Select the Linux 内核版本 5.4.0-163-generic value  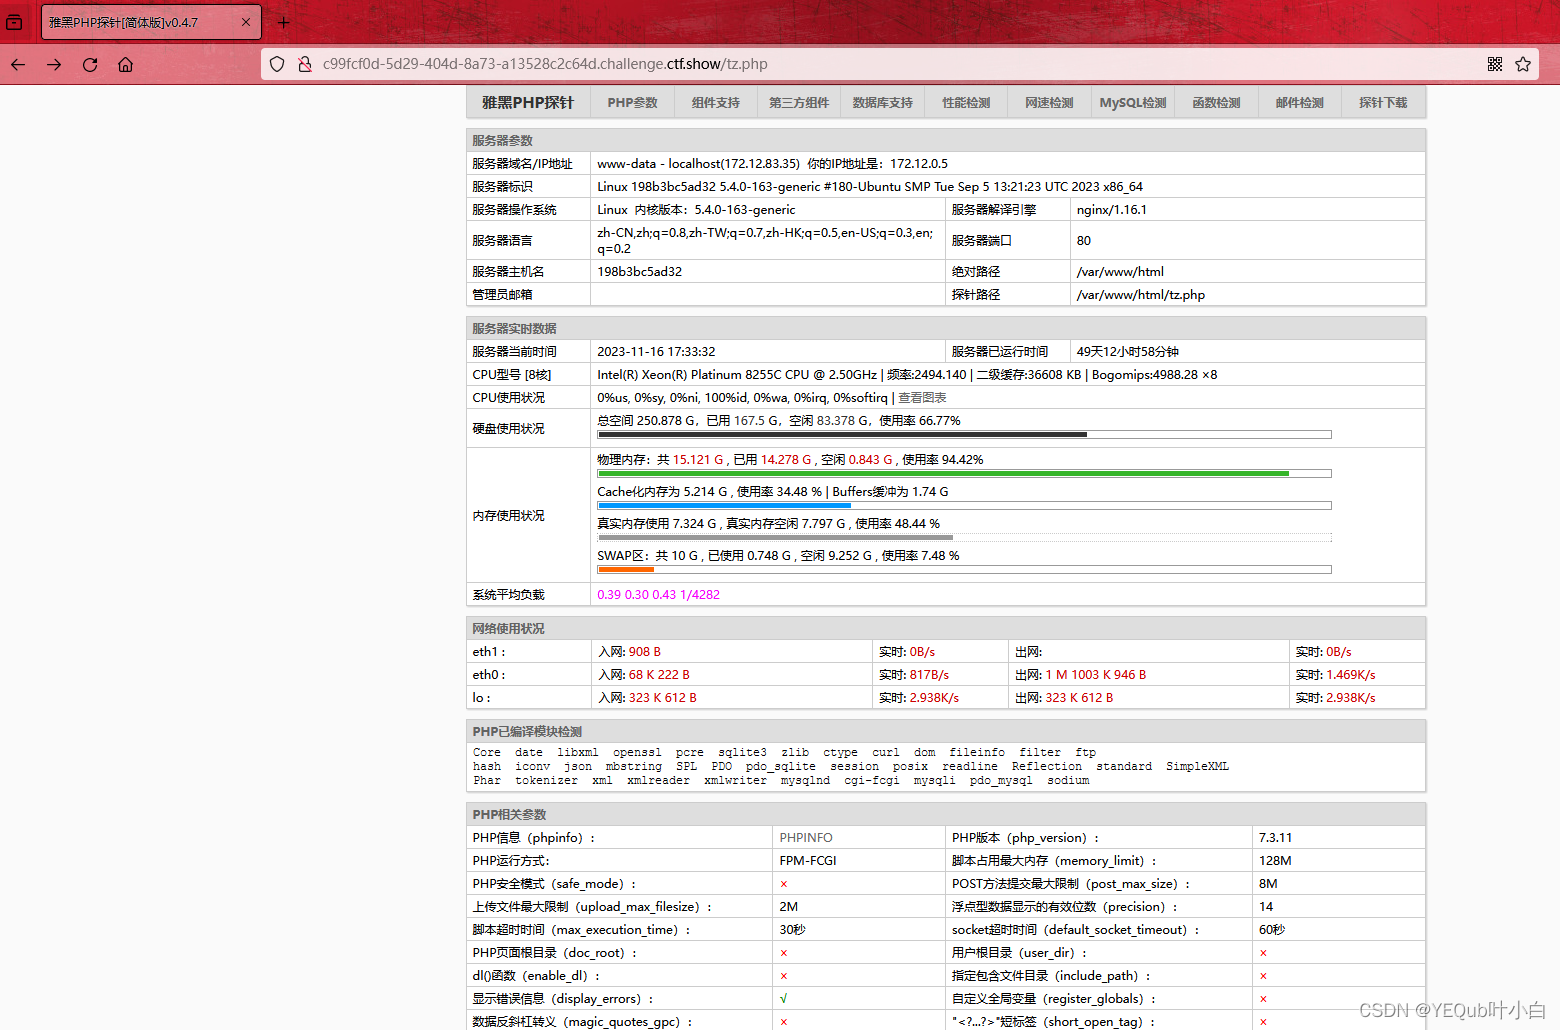[x=696, y=210]
